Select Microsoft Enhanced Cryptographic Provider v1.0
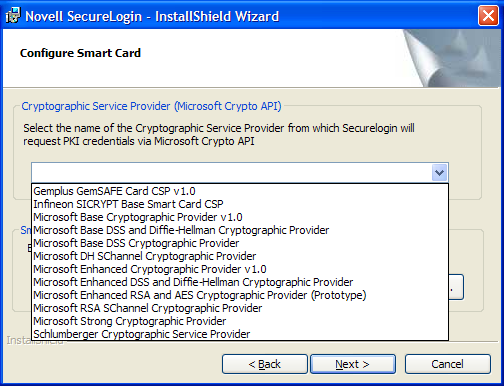Screen dimensions: 504x386 (240, 269)
